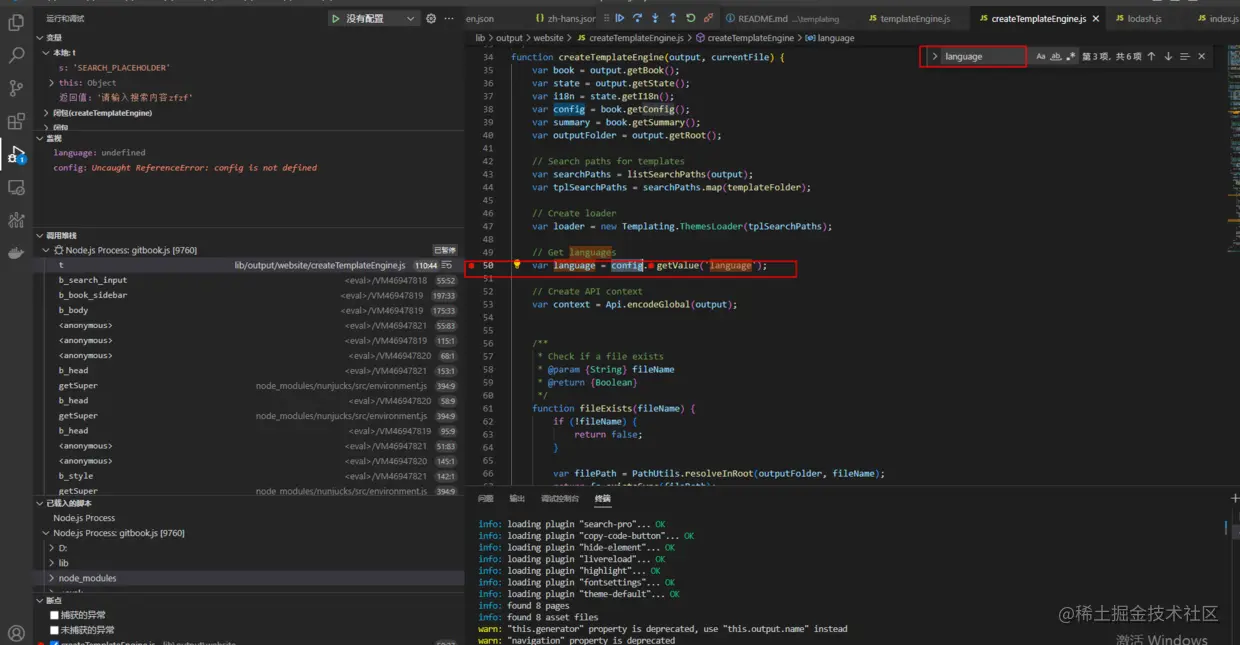The image size is (1240, 645).
Task: Enable the 捕获的异常 breakpoint checkbox
Action: tap(55, 615)
